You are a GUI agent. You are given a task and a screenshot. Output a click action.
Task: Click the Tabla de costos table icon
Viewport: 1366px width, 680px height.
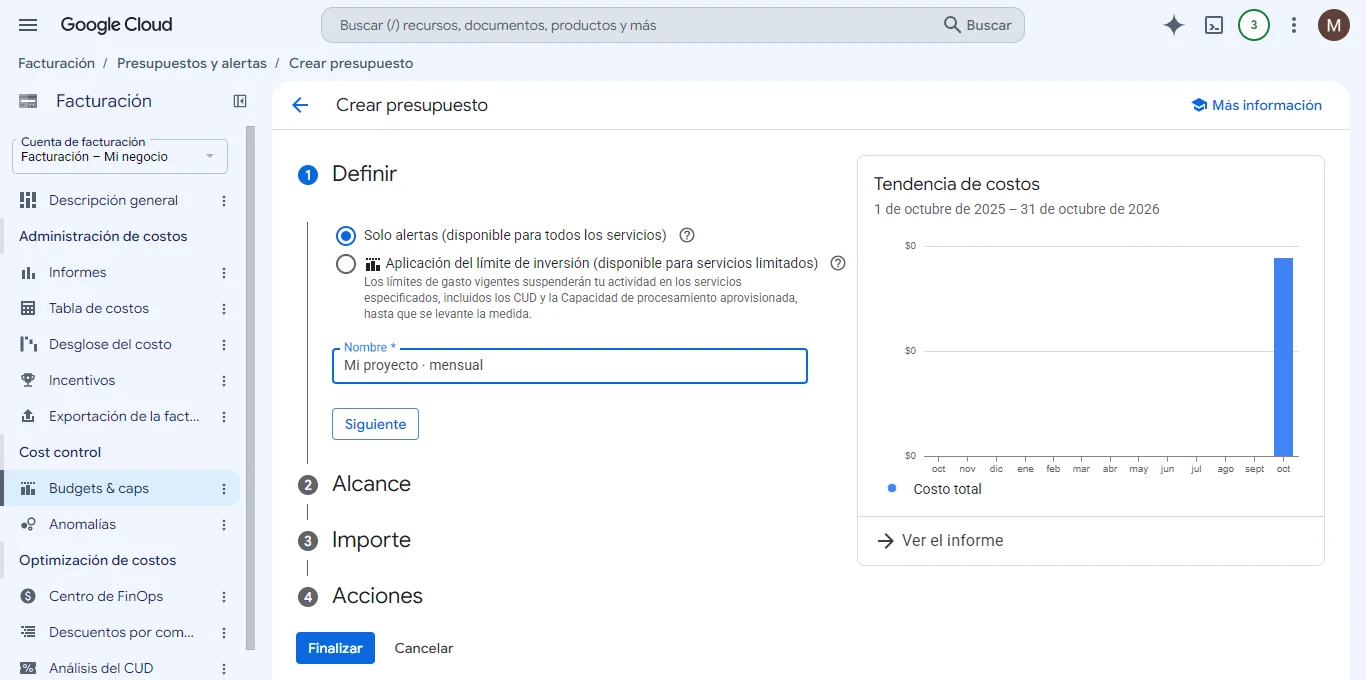[x=28, y=308]
